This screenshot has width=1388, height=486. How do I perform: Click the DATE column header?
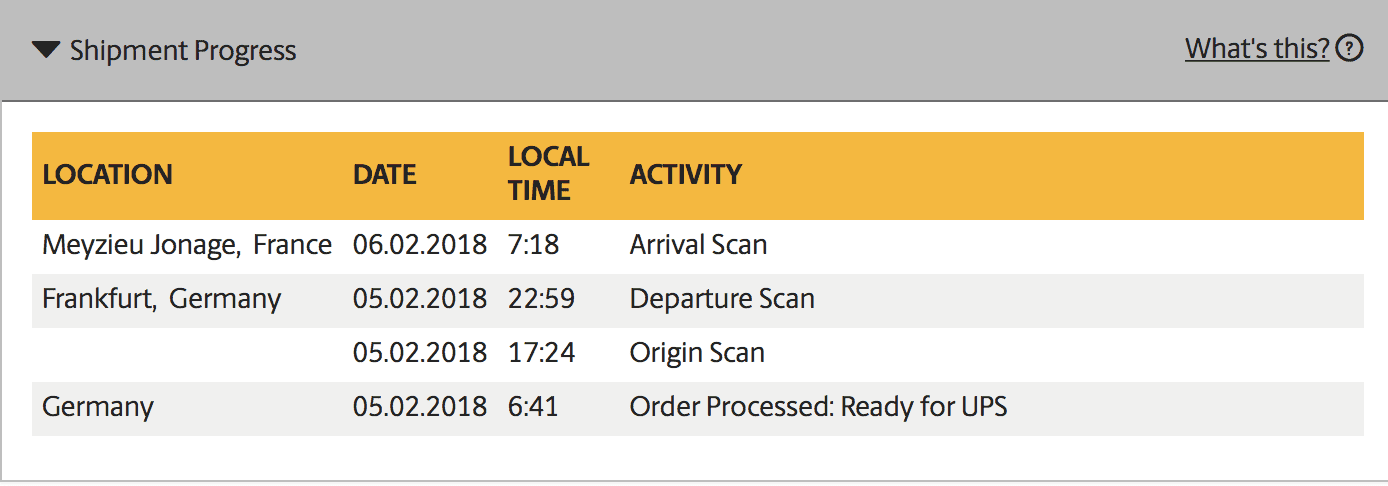pos(384,174)
